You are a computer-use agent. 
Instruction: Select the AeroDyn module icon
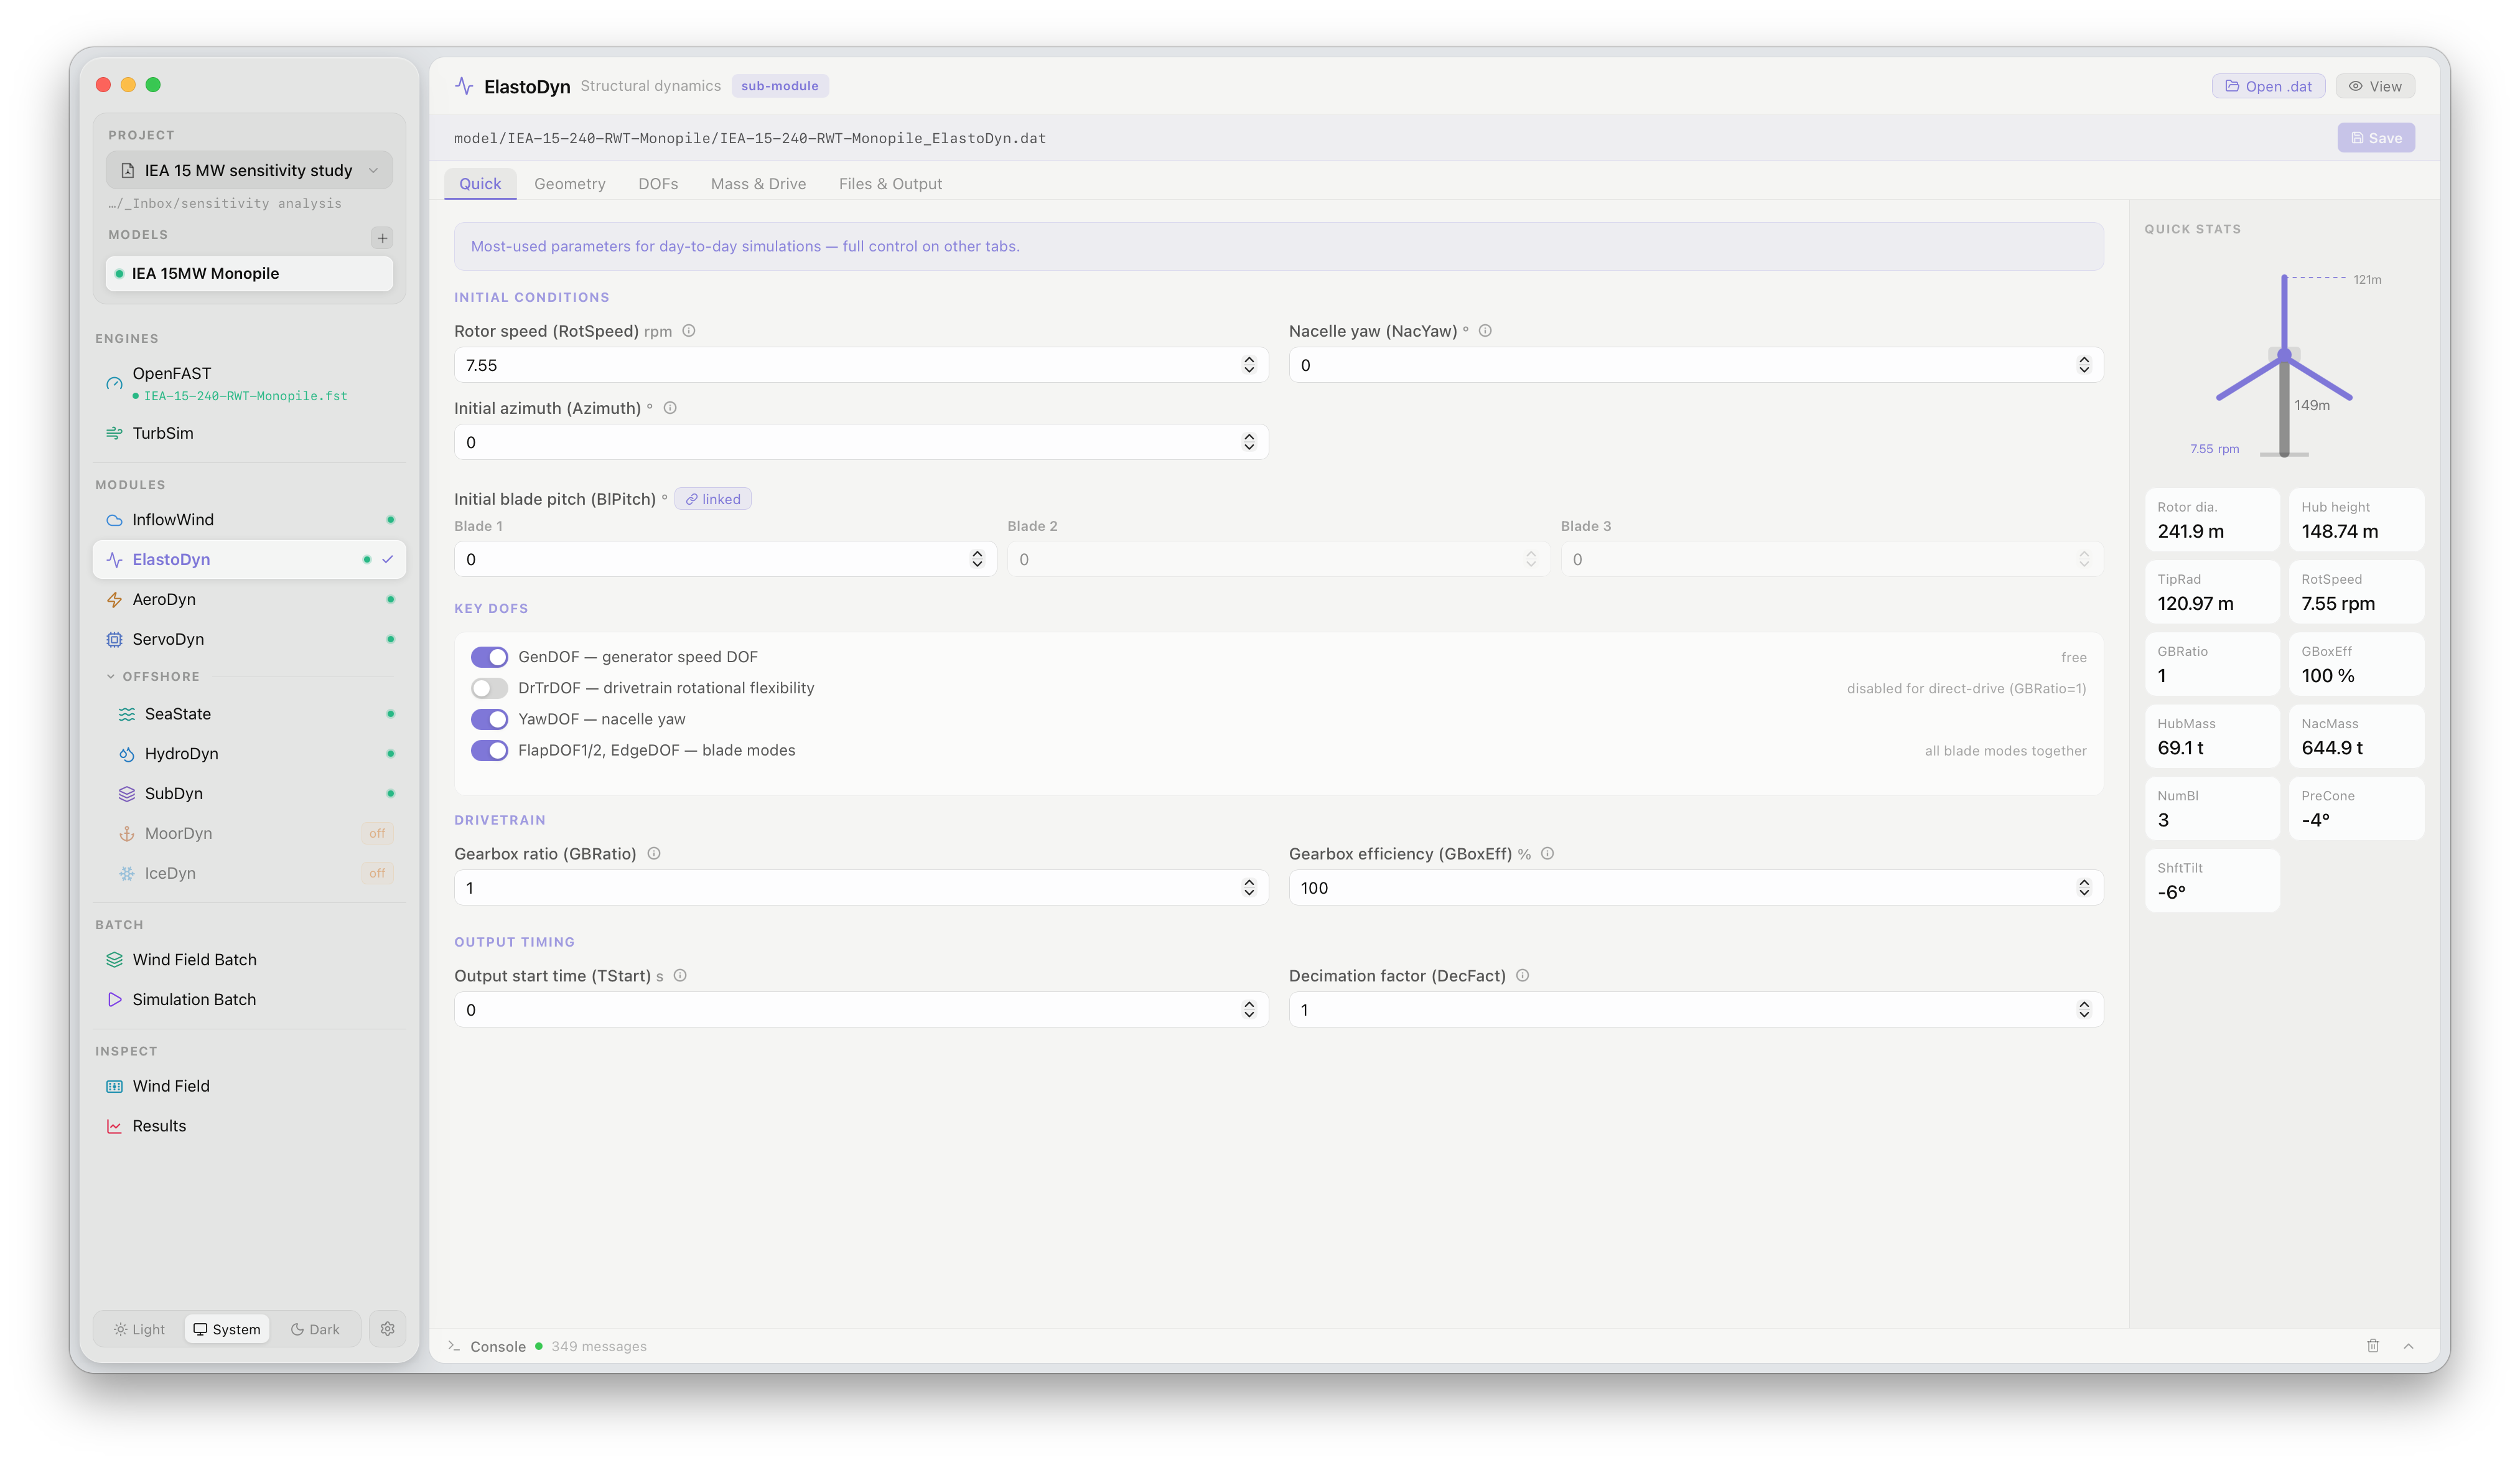coord(114,600)
